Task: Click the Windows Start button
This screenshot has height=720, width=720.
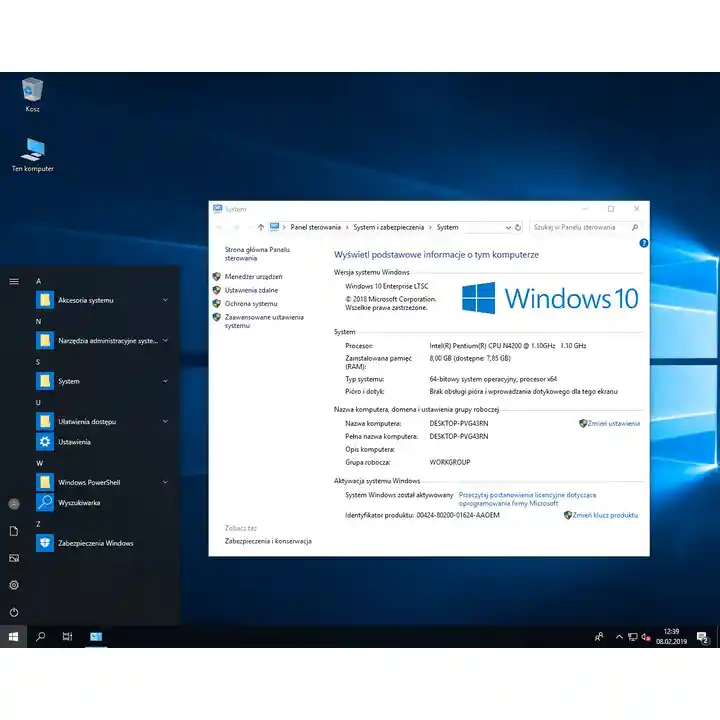Action: click(13, 636)
